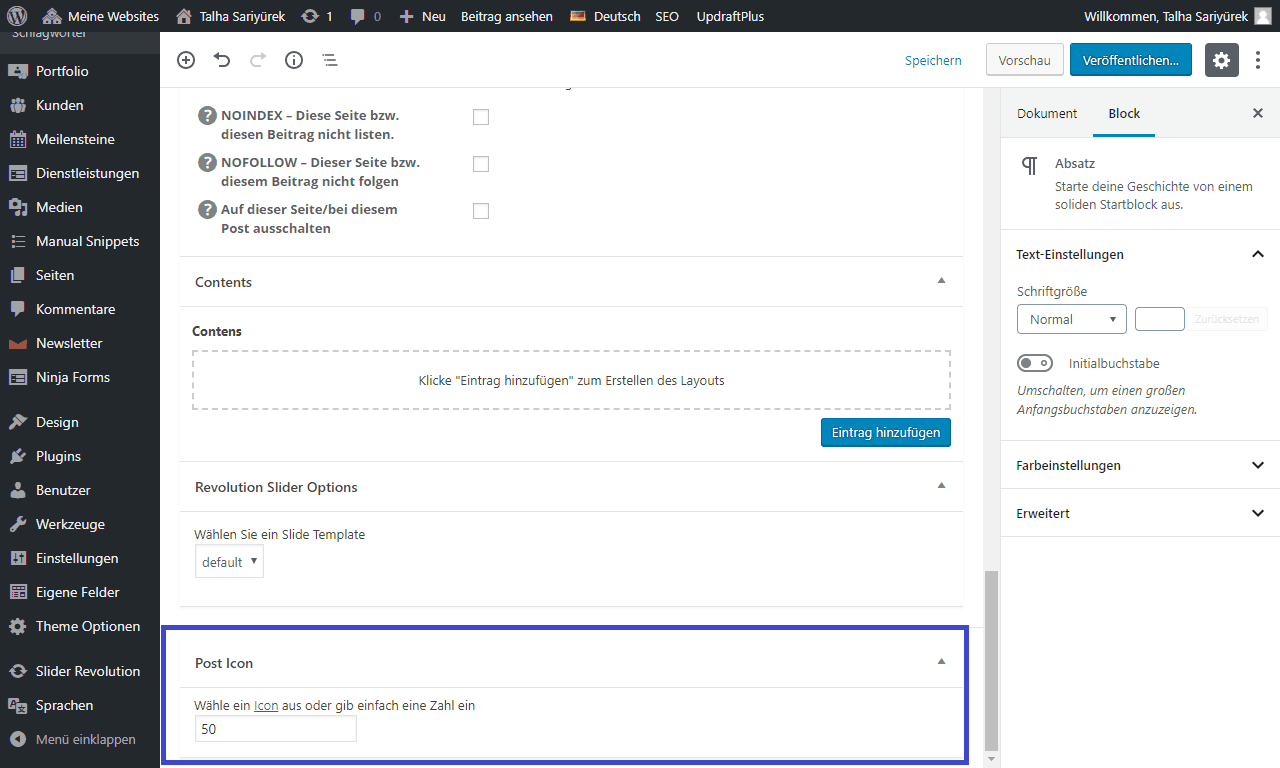Close the settings sidebar
The image size is (1280, 768).
(x=1258, y=113)
